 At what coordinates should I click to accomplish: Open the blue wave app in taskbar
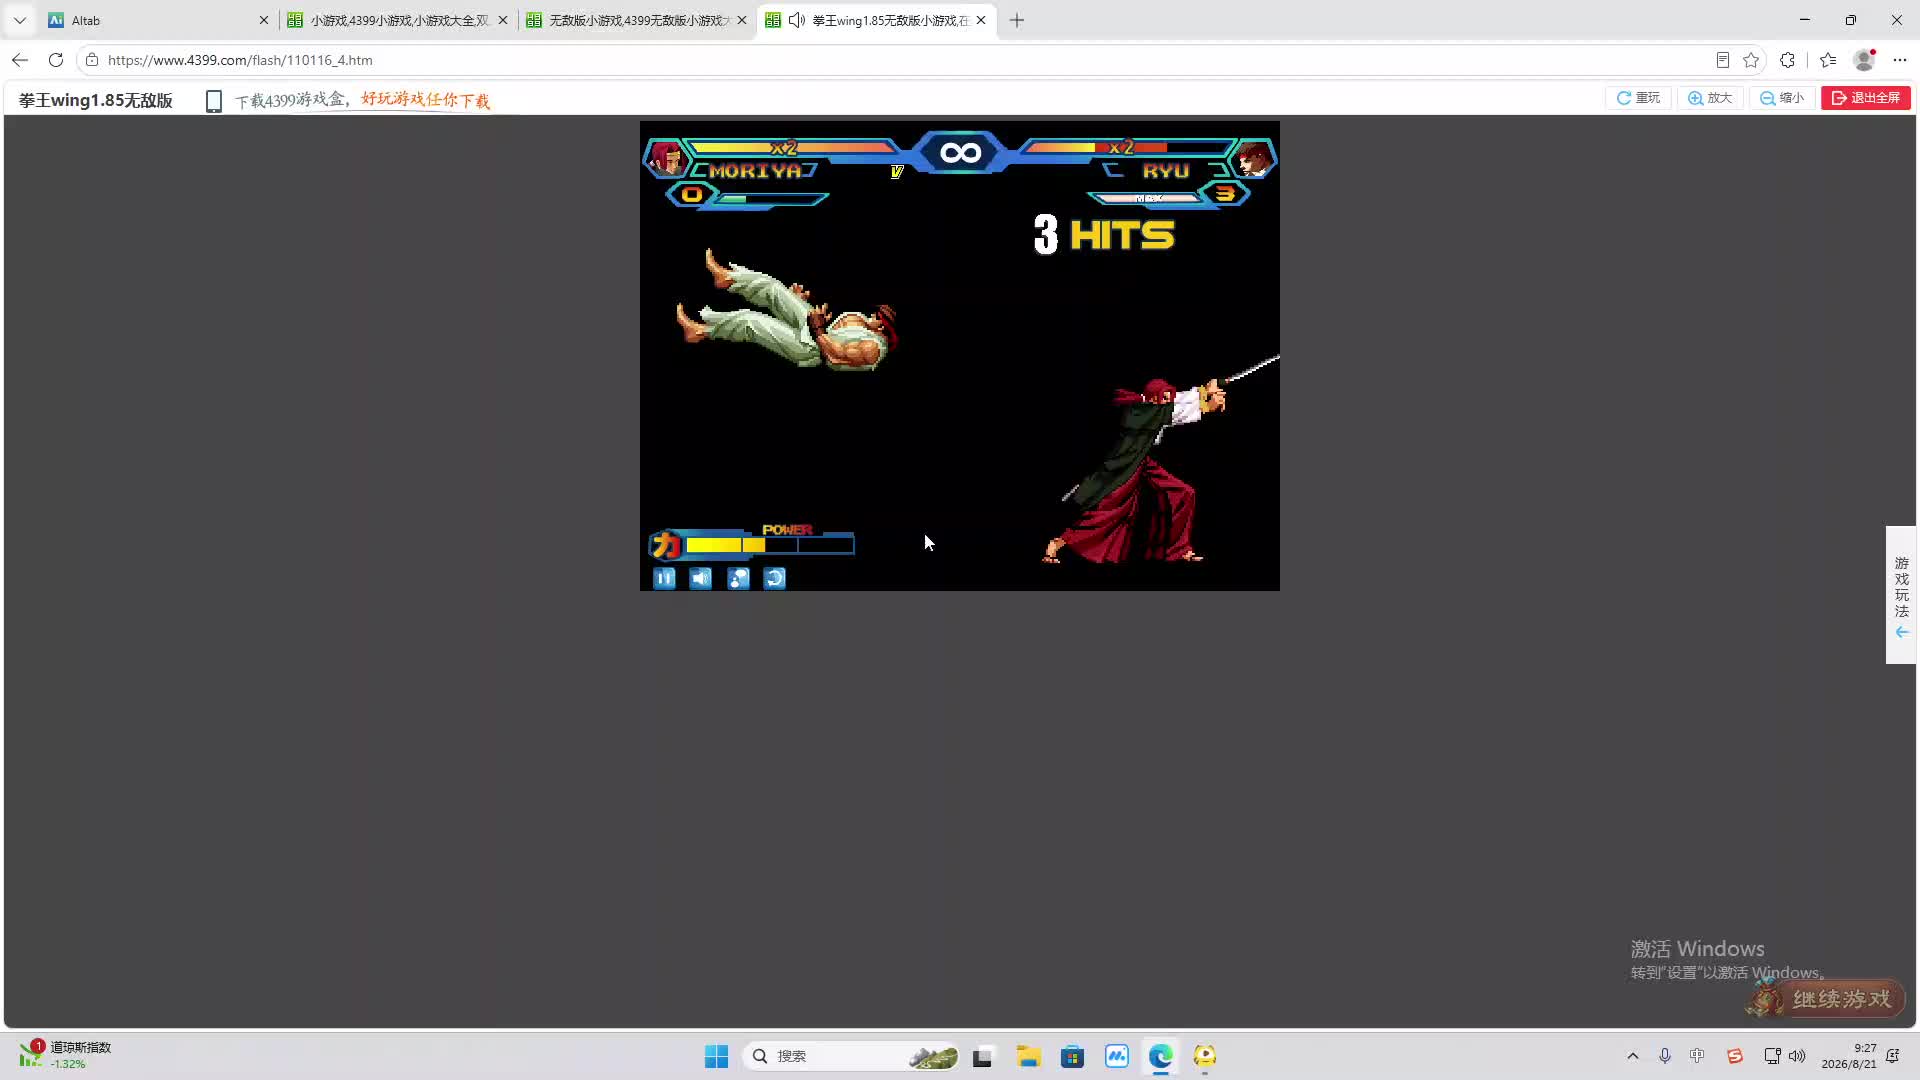point(1117,1056)
